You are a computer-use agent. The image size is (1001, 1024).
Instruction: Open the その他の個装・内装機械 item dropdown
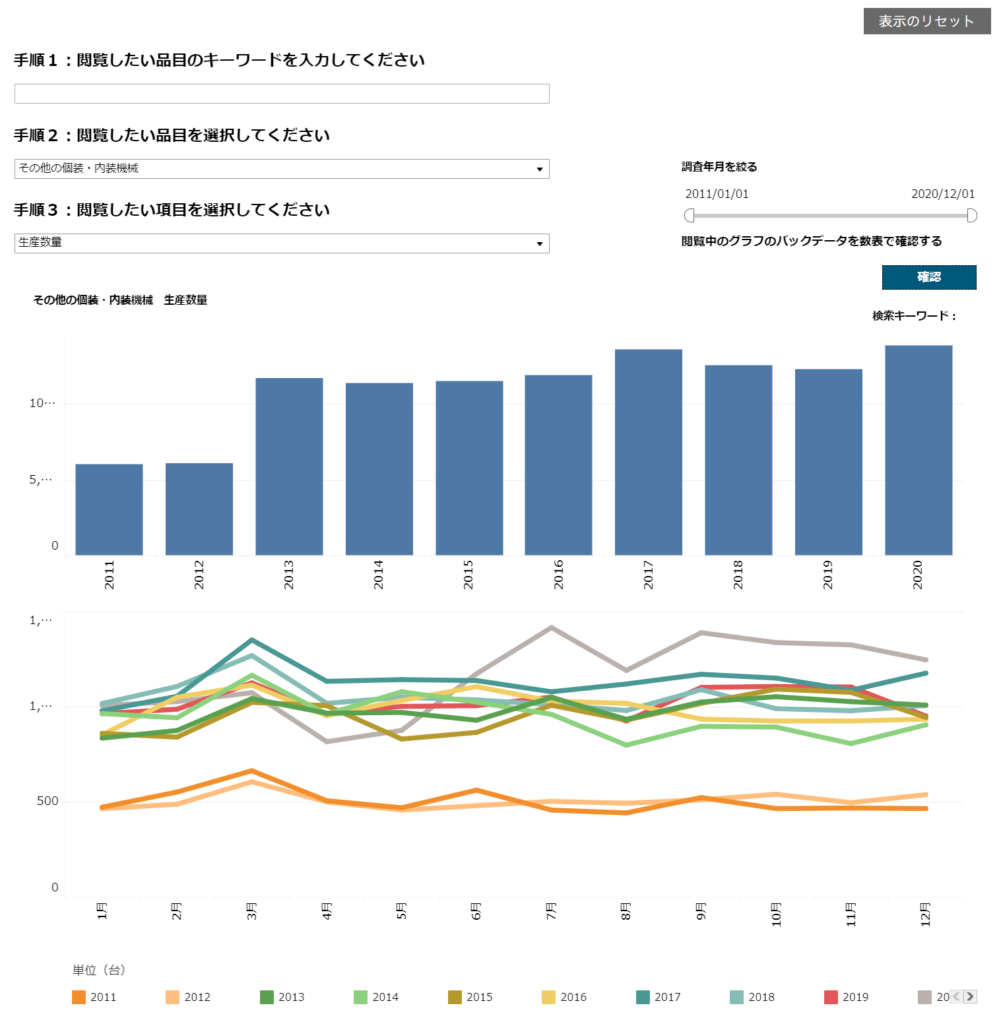(x=281, y=168)
